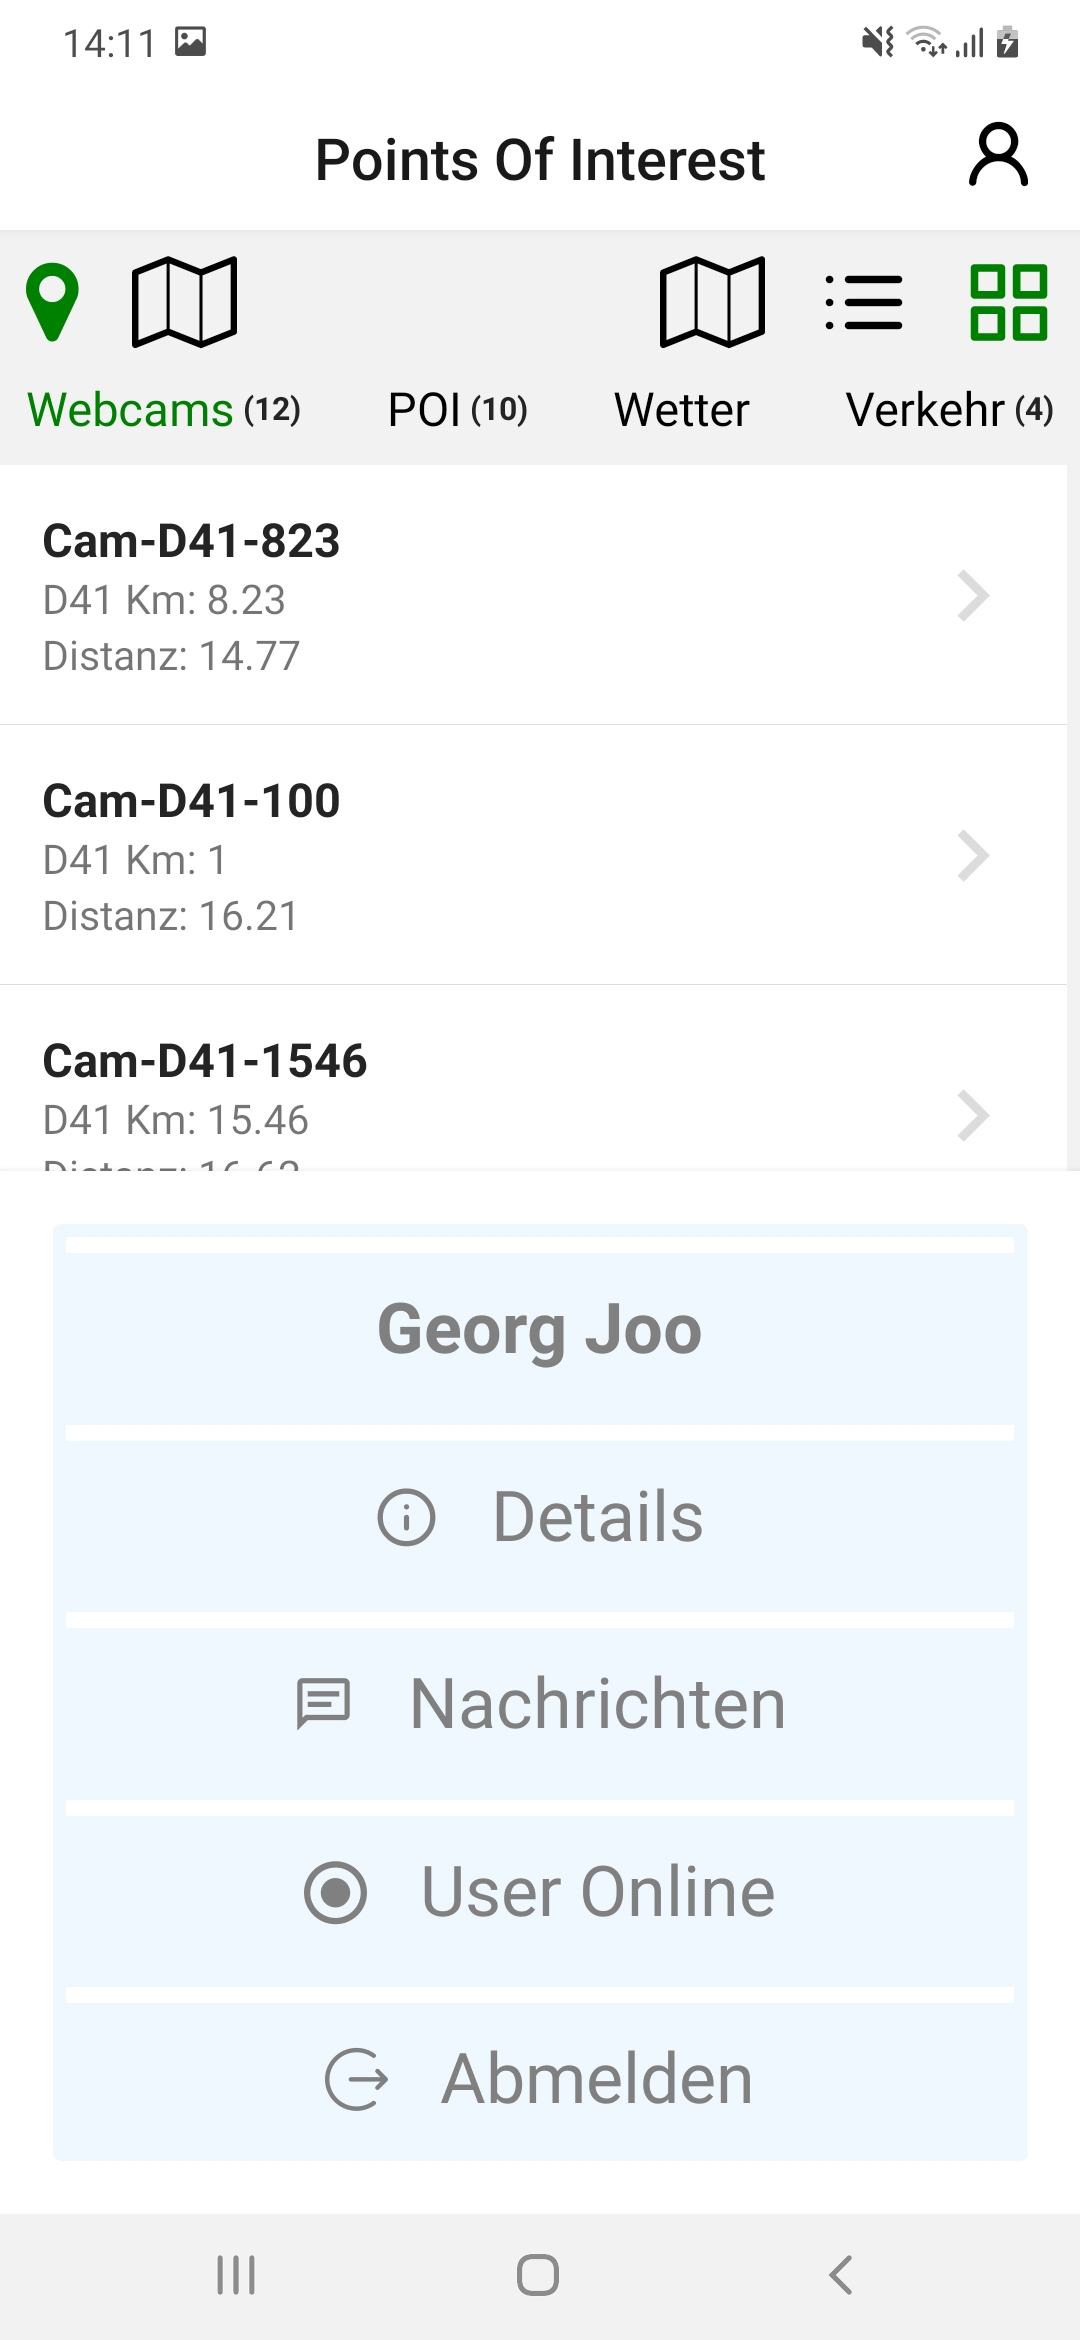Tap the info icon beside Details
The height and width of the screenshot is (2340, 1080).
pos(406,1517)
